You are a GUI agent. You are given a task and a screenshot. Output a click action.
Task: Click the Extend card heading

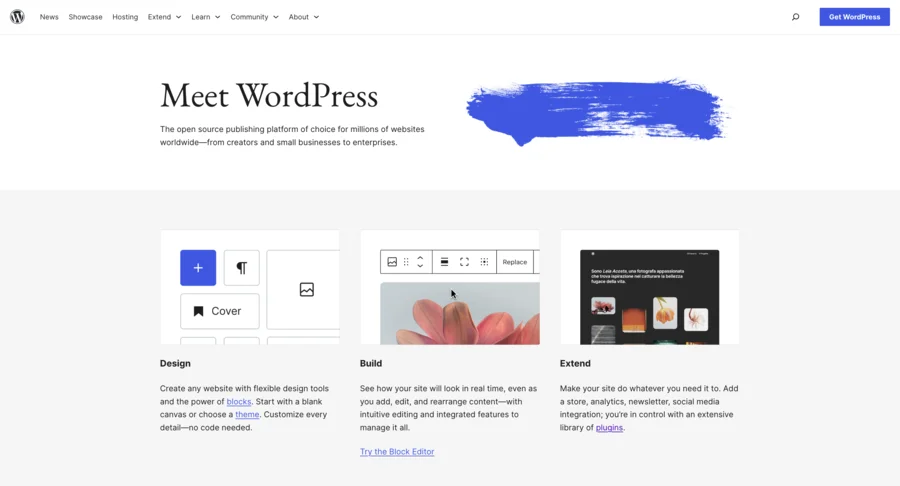coord(575,363)
